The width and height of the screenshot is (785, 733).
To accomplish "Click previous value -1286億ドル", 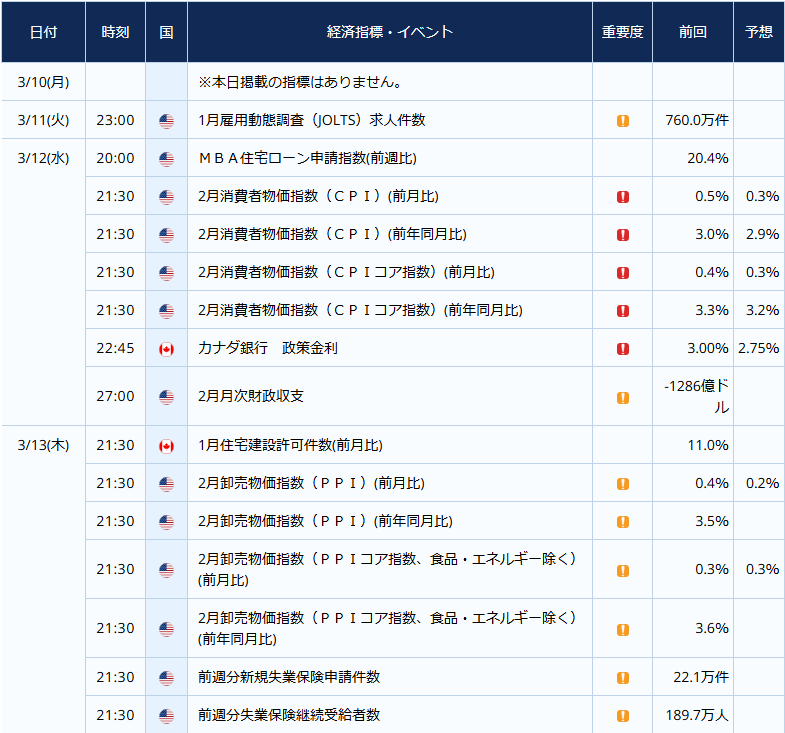I will [x=697, y=396].
